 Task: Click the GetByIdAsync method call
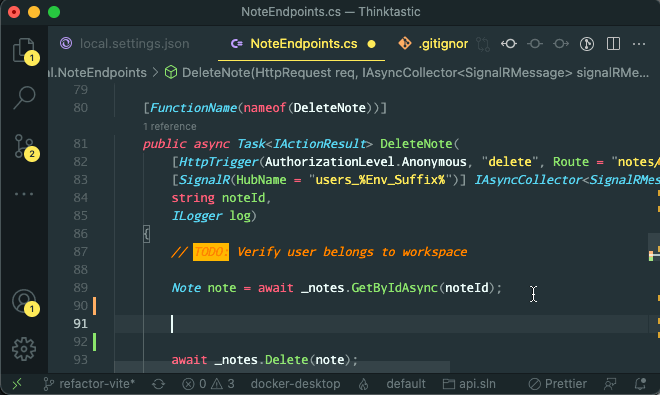click(394, 288)
